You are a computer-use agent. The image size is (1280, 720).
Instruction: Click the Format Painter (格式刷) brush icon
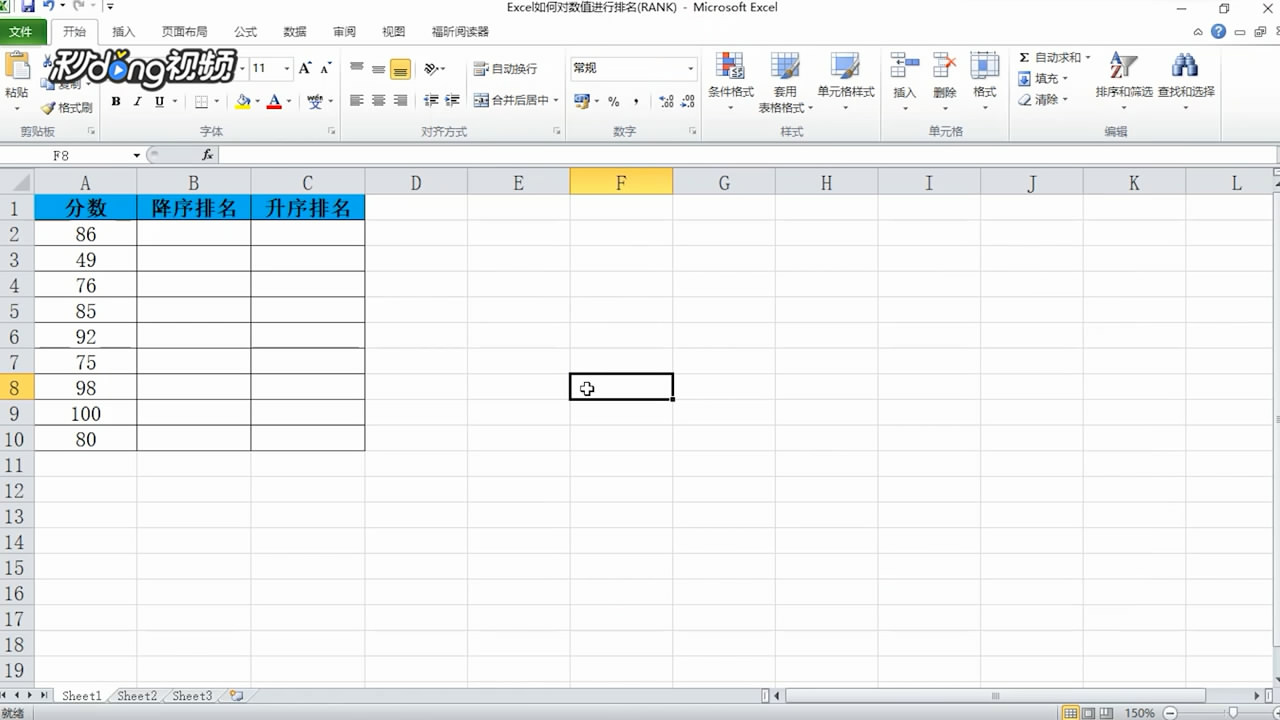pyautogui.click(x=48, y=108)
